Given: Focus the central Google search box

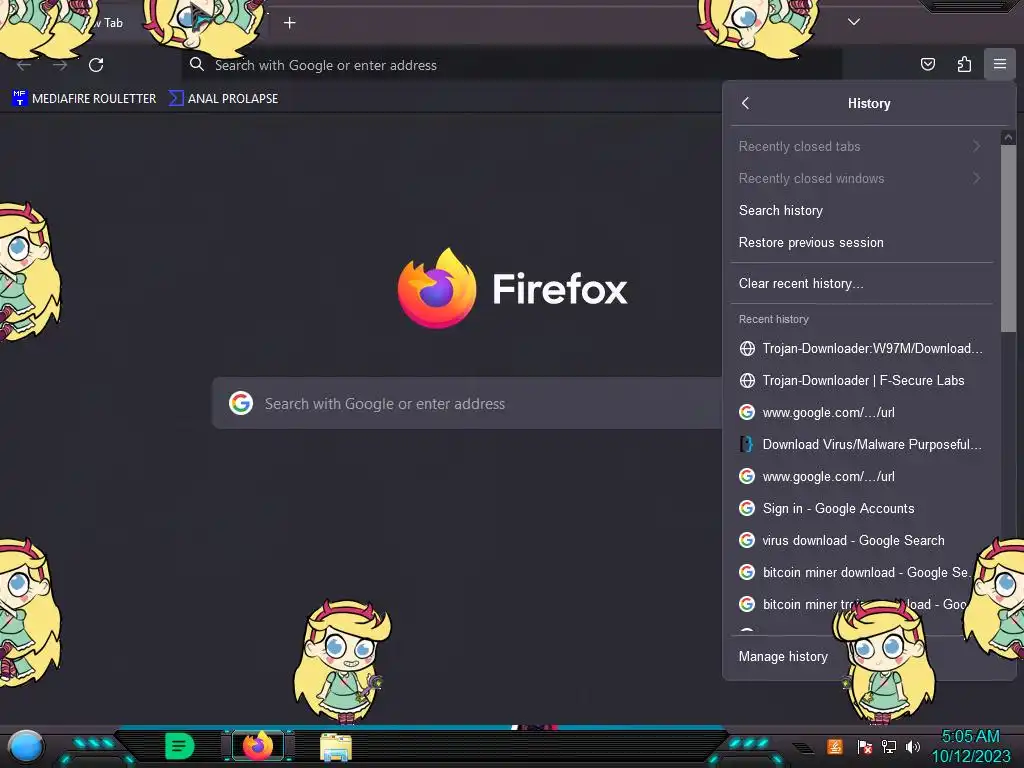Looking at the screenshot, I should 468,404.
